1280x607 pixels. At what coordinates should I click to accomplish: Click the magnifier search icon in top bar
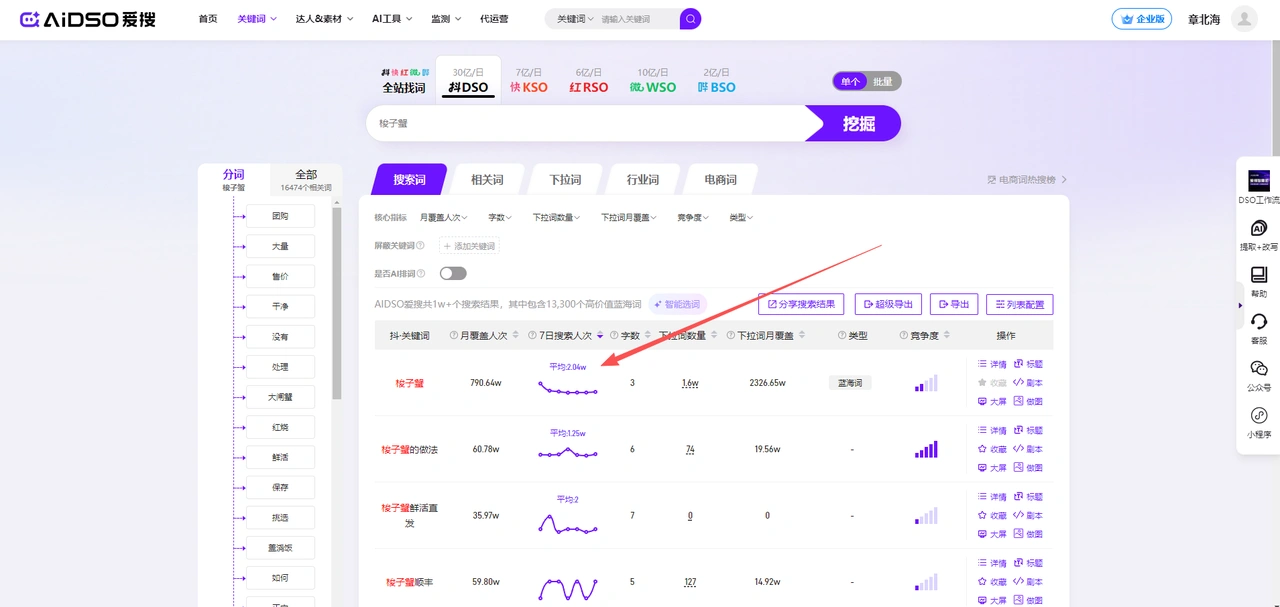coord(689,18)
